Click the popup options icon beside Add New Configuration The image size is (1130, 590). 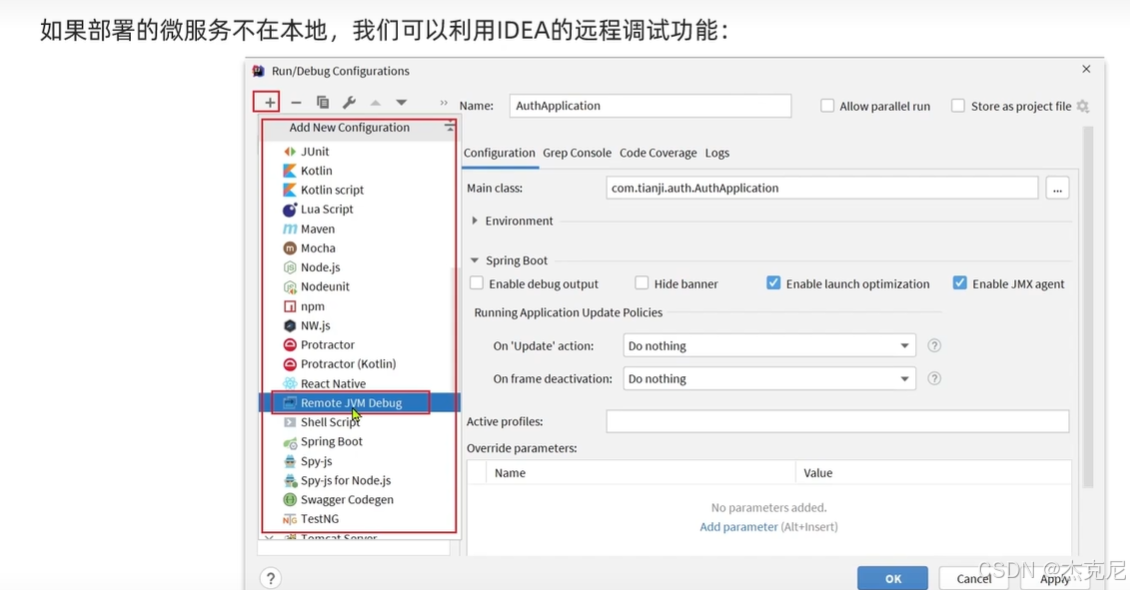[x=449, y=127]
